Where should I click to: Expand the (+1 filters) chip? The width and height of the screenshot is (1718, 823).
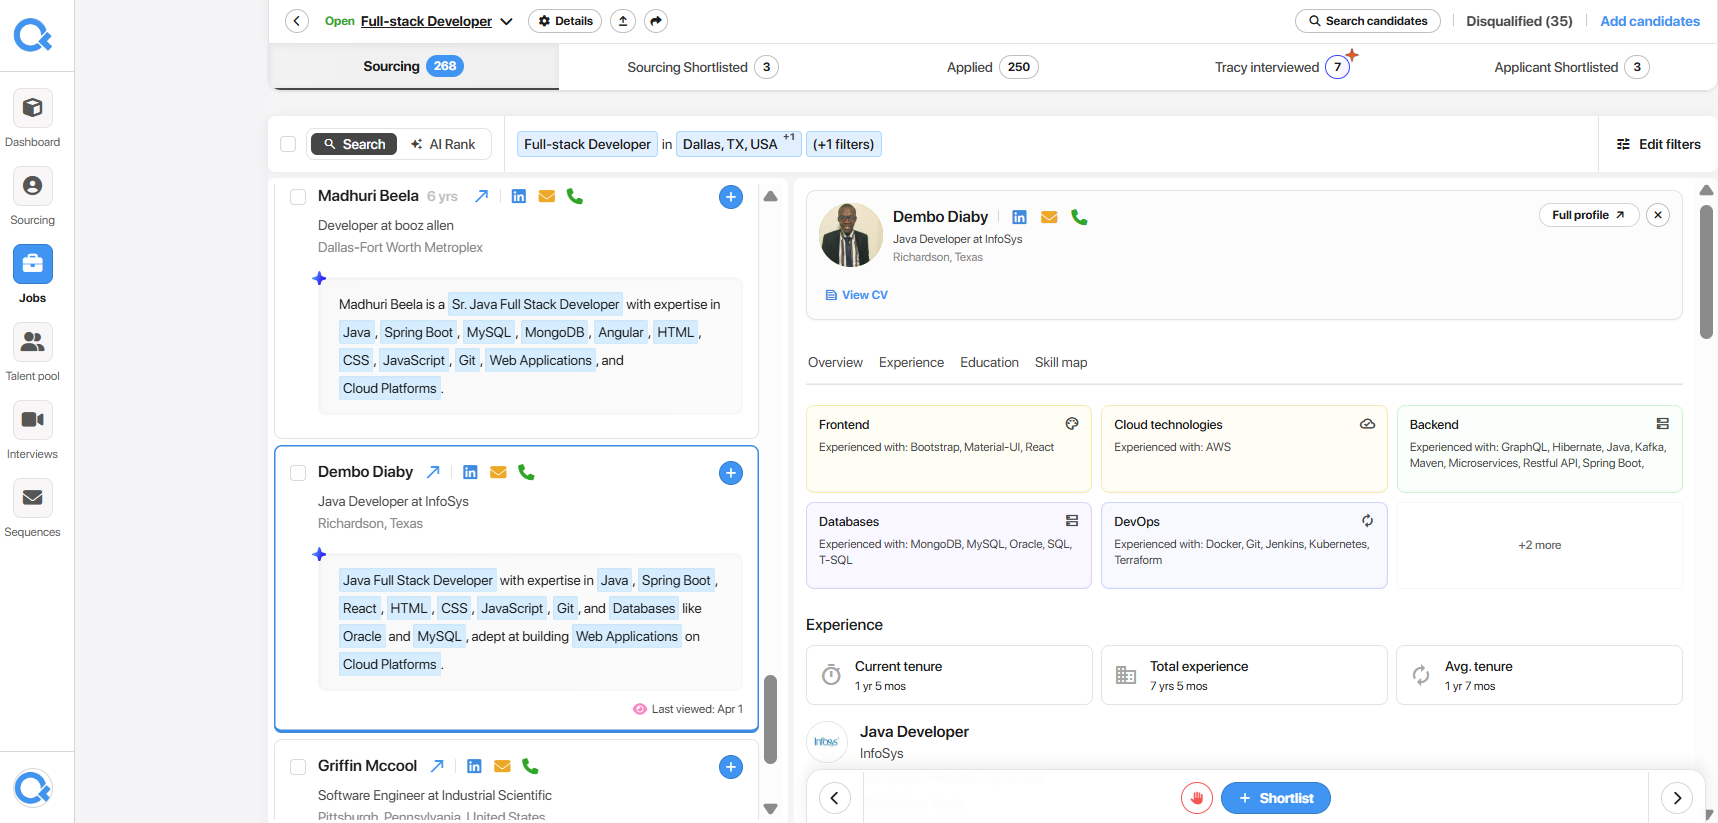click(843, 144)
